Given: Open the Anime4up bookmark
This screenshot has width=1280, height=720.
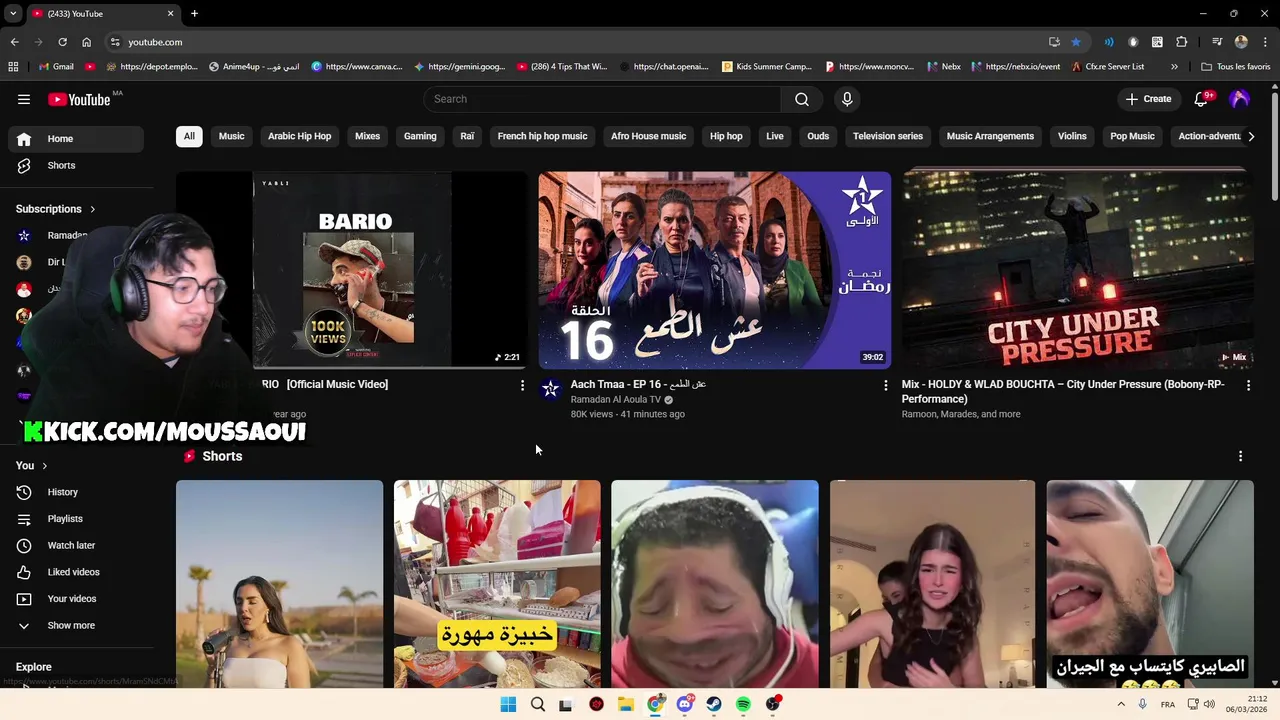Looking at the screenshot, I should [254, 67].
